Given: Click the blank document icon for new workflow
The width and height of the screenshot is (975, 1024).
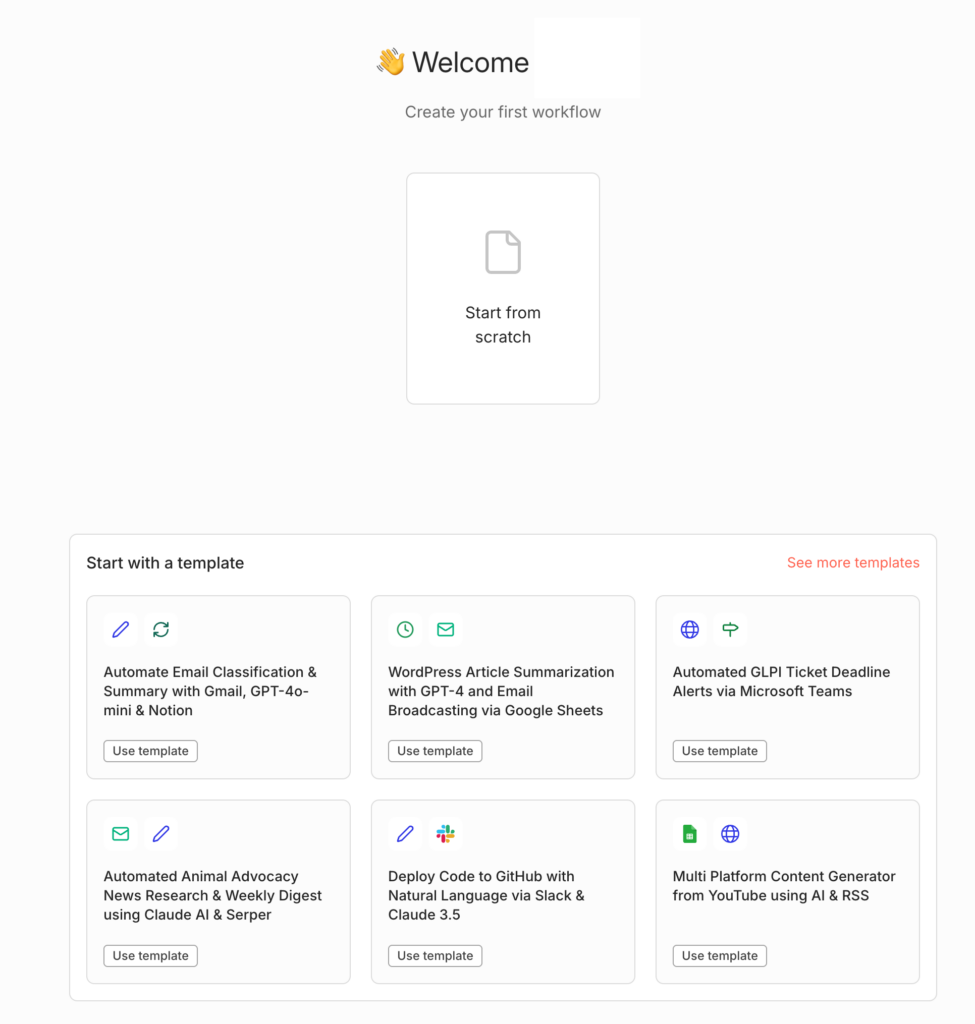Looking at the screenshot, I should [502, 252].
